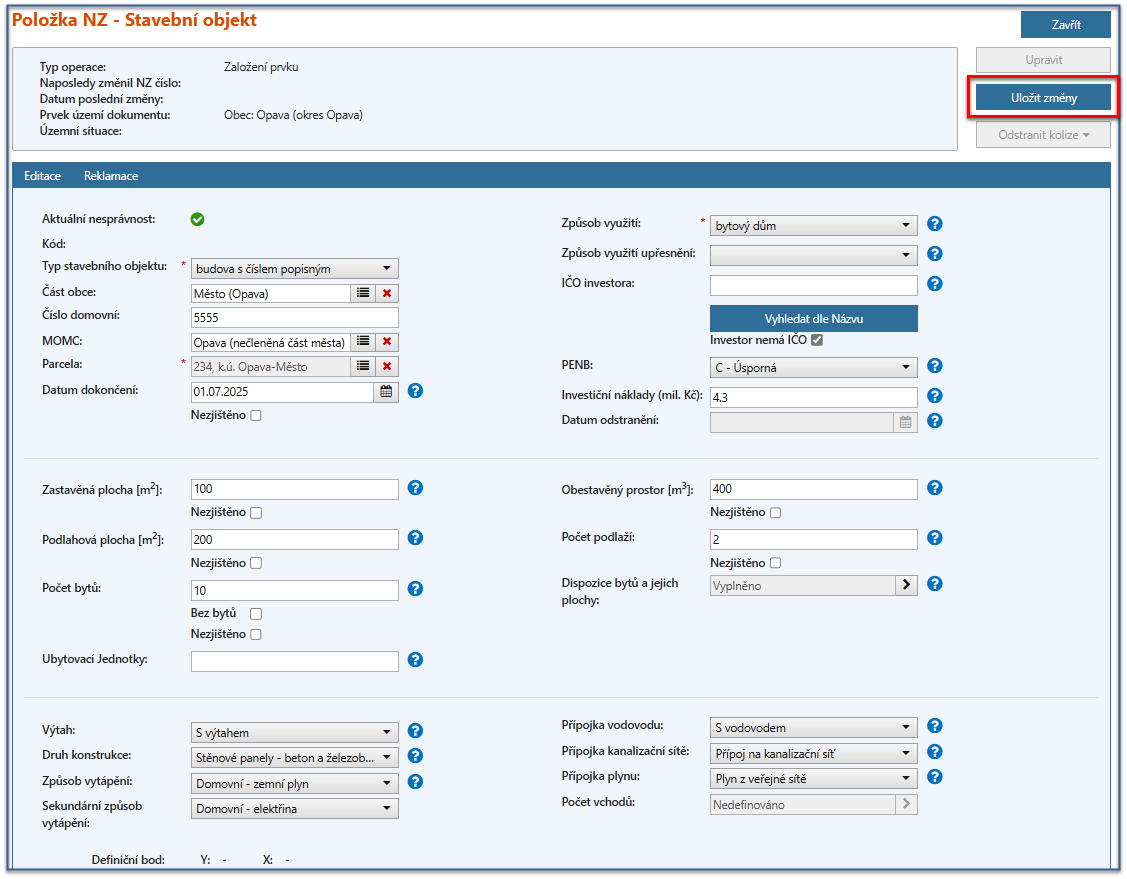Open help icon beside Počet bytů
Screen dimensions: 1127x879
pos(416,589)
